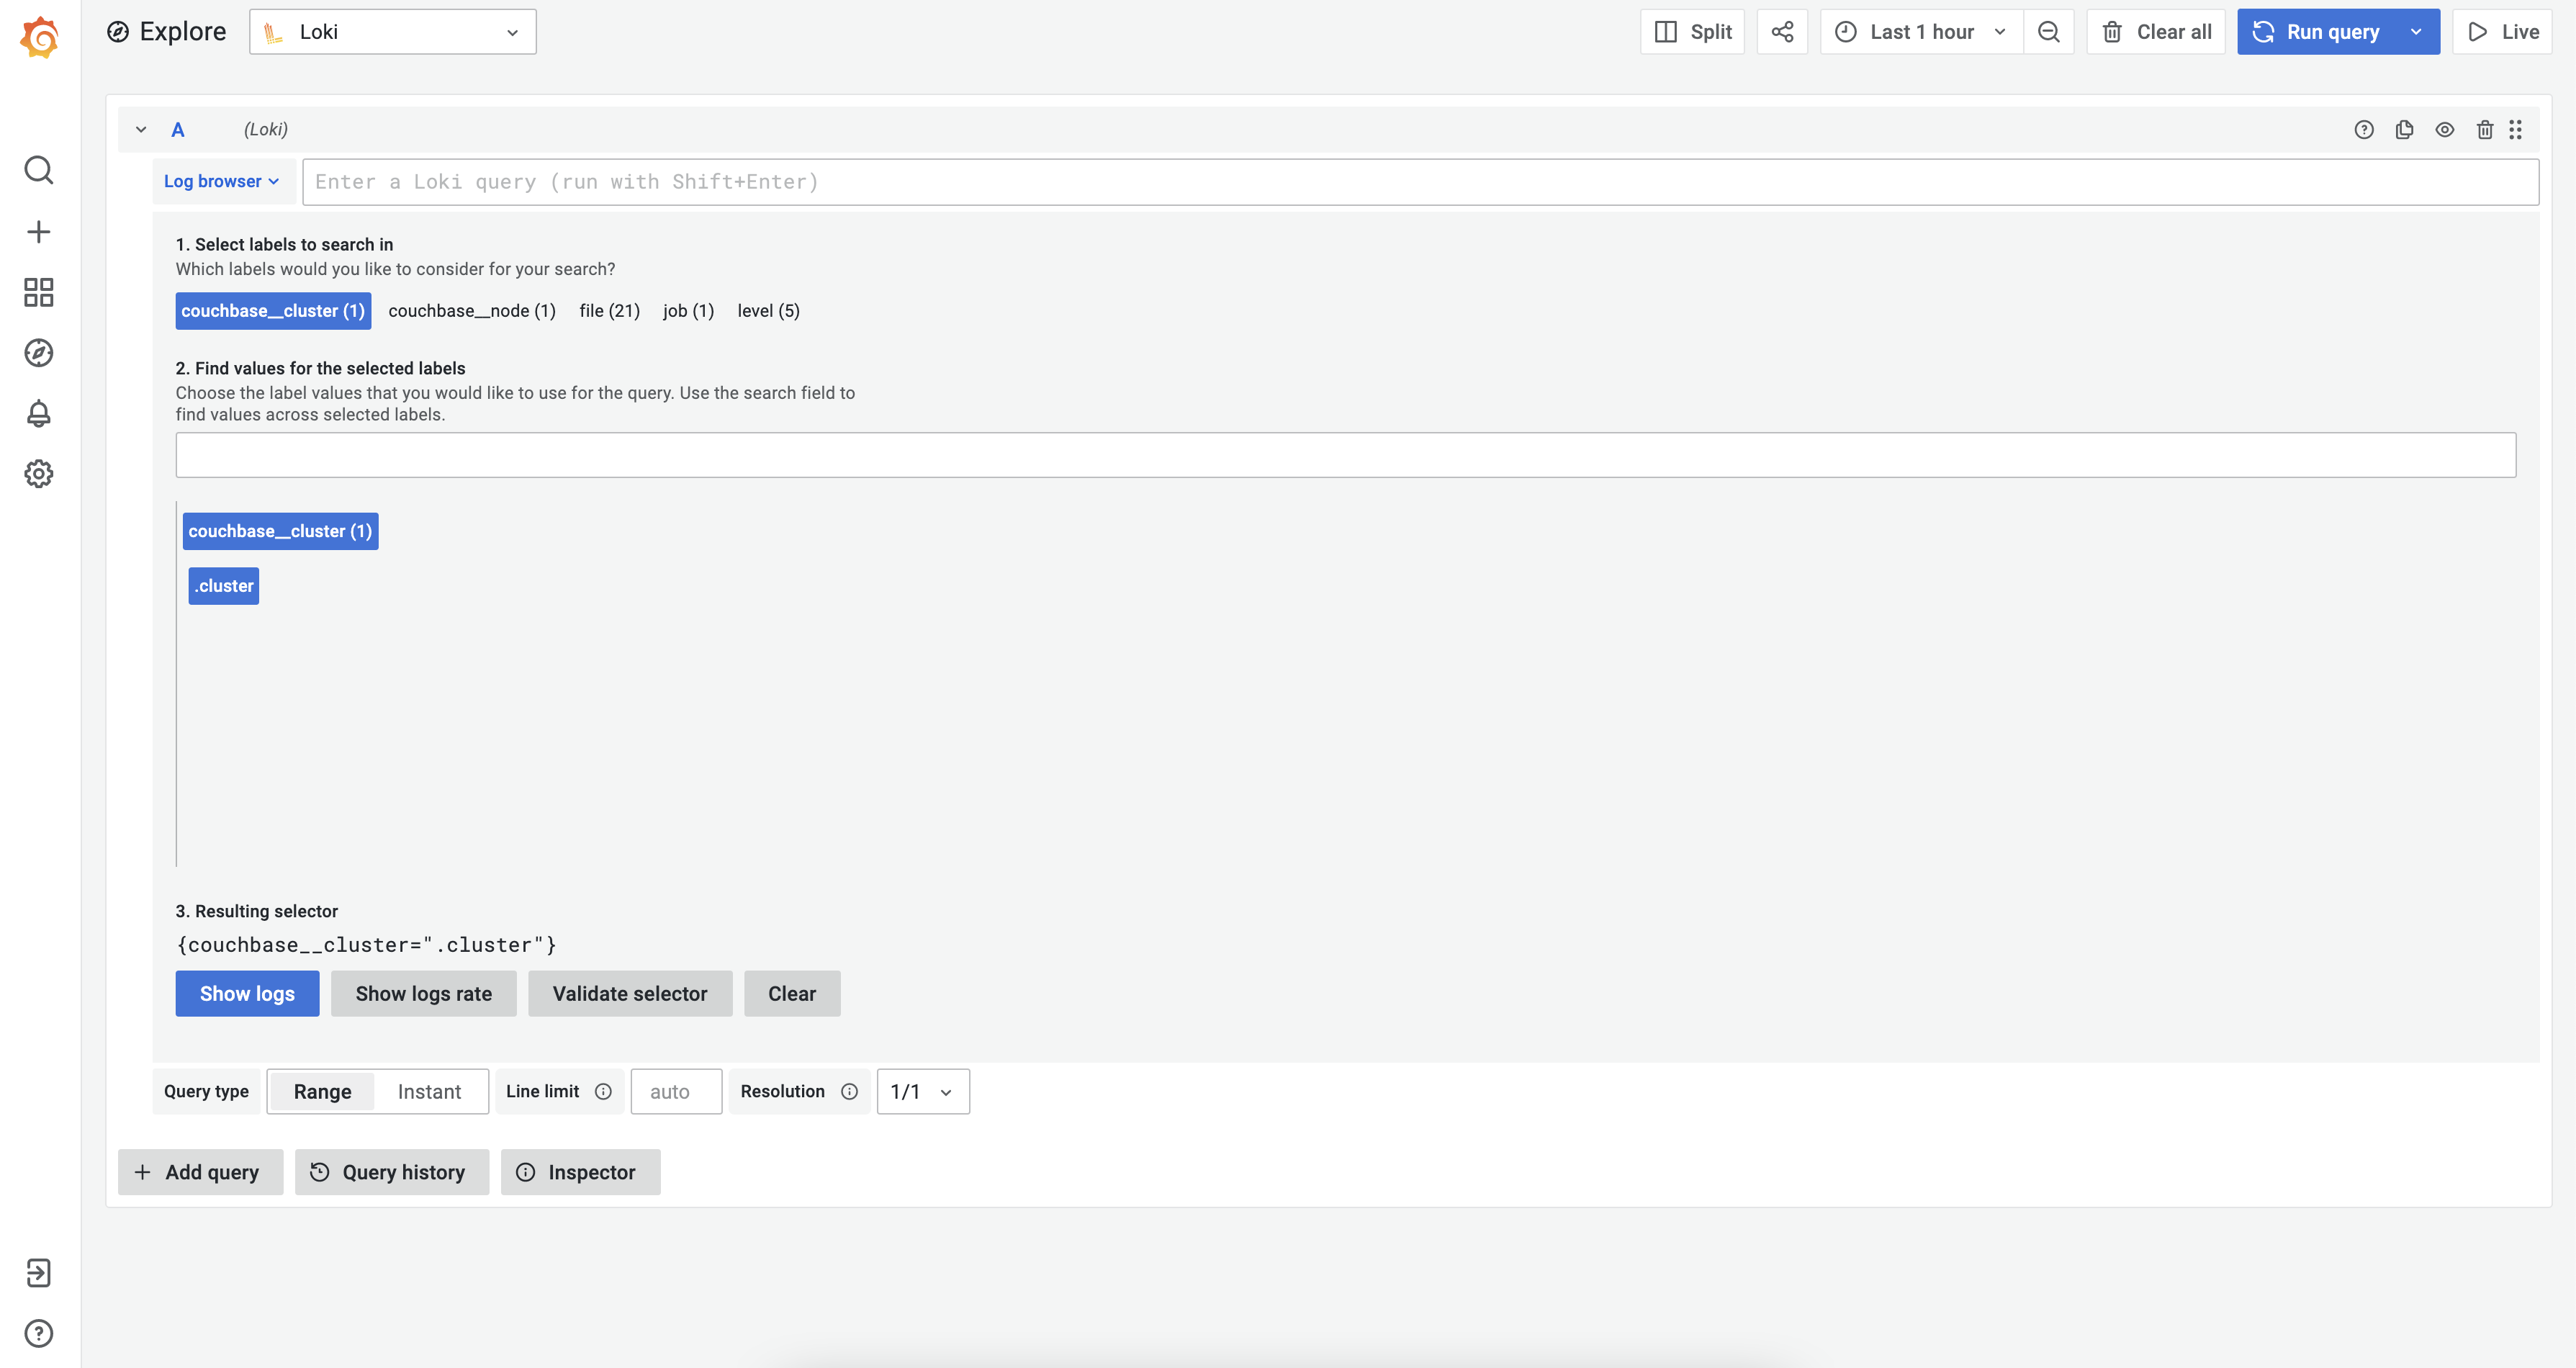Click the Split button
This screenshot has height=1368, width=2576.
[1693, 32]
